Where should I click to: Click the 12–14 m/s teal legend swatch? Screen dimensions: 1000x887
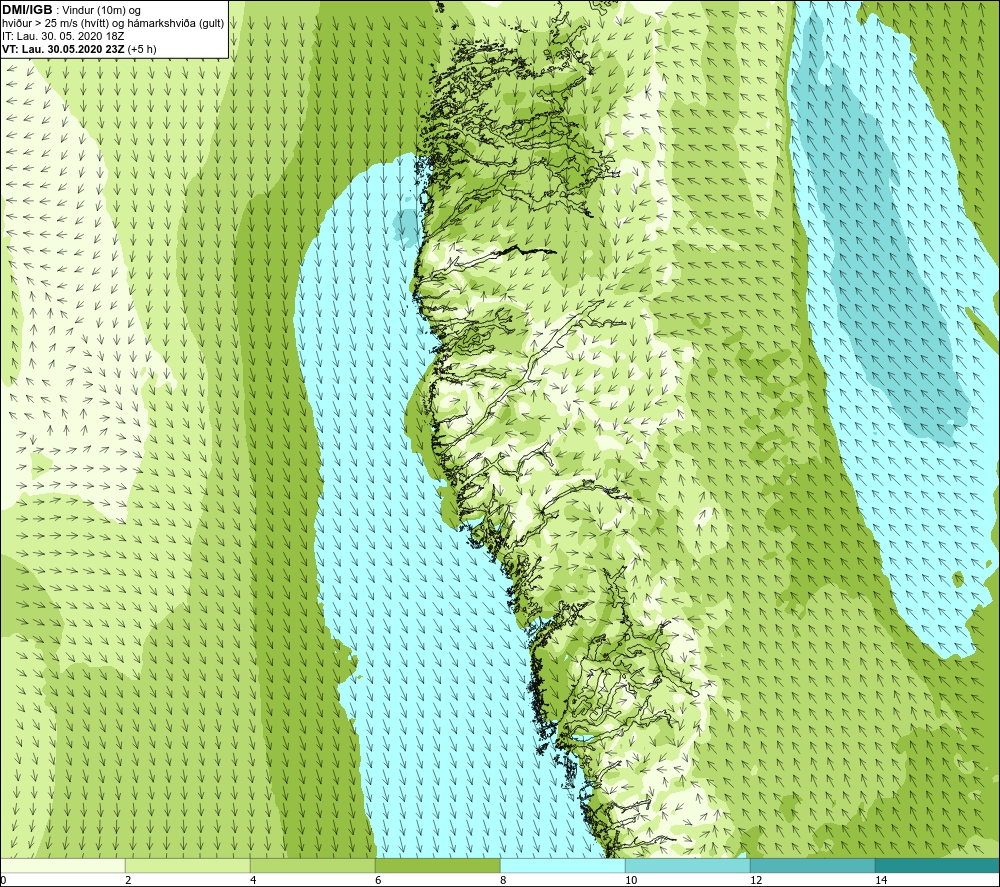click(812, 866)
